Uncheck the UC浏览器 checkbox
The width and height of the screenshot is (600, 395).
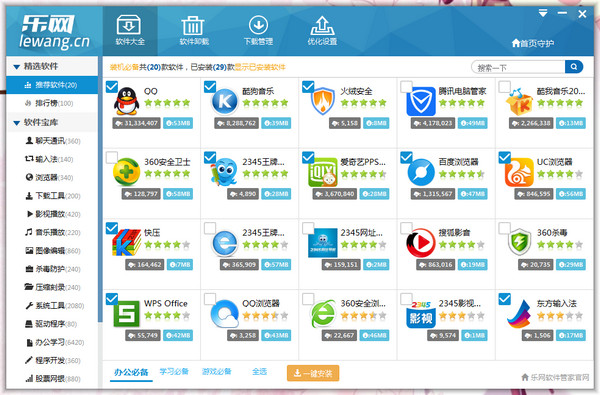[x=504, y=157]
